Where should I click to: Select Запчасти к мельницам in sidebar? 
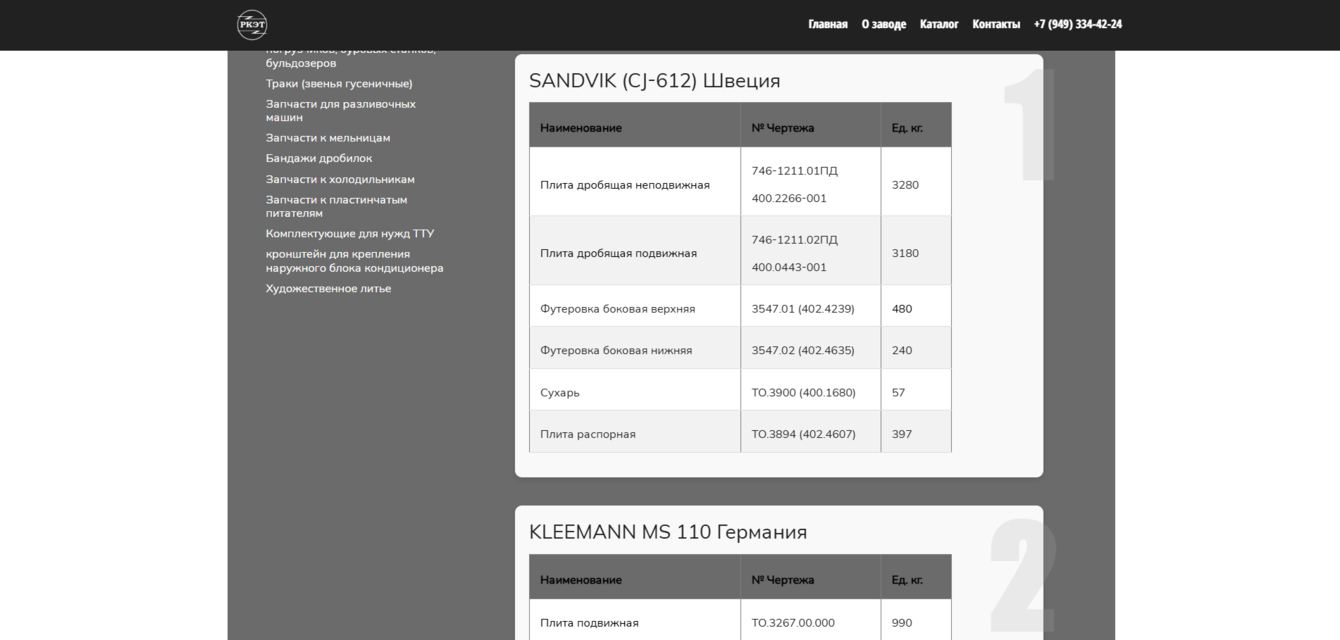tap(328, 138)
